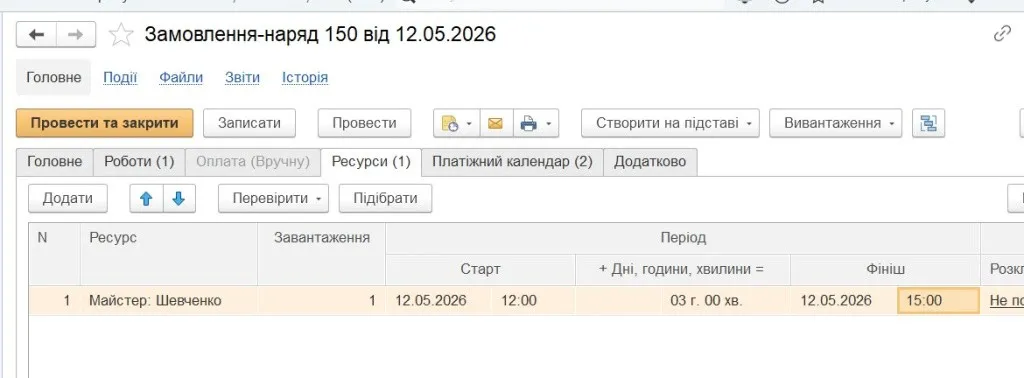Viewport: 1024px width, 378px height.
Task: Open the Файли section link
Action: tap(181, 78)
